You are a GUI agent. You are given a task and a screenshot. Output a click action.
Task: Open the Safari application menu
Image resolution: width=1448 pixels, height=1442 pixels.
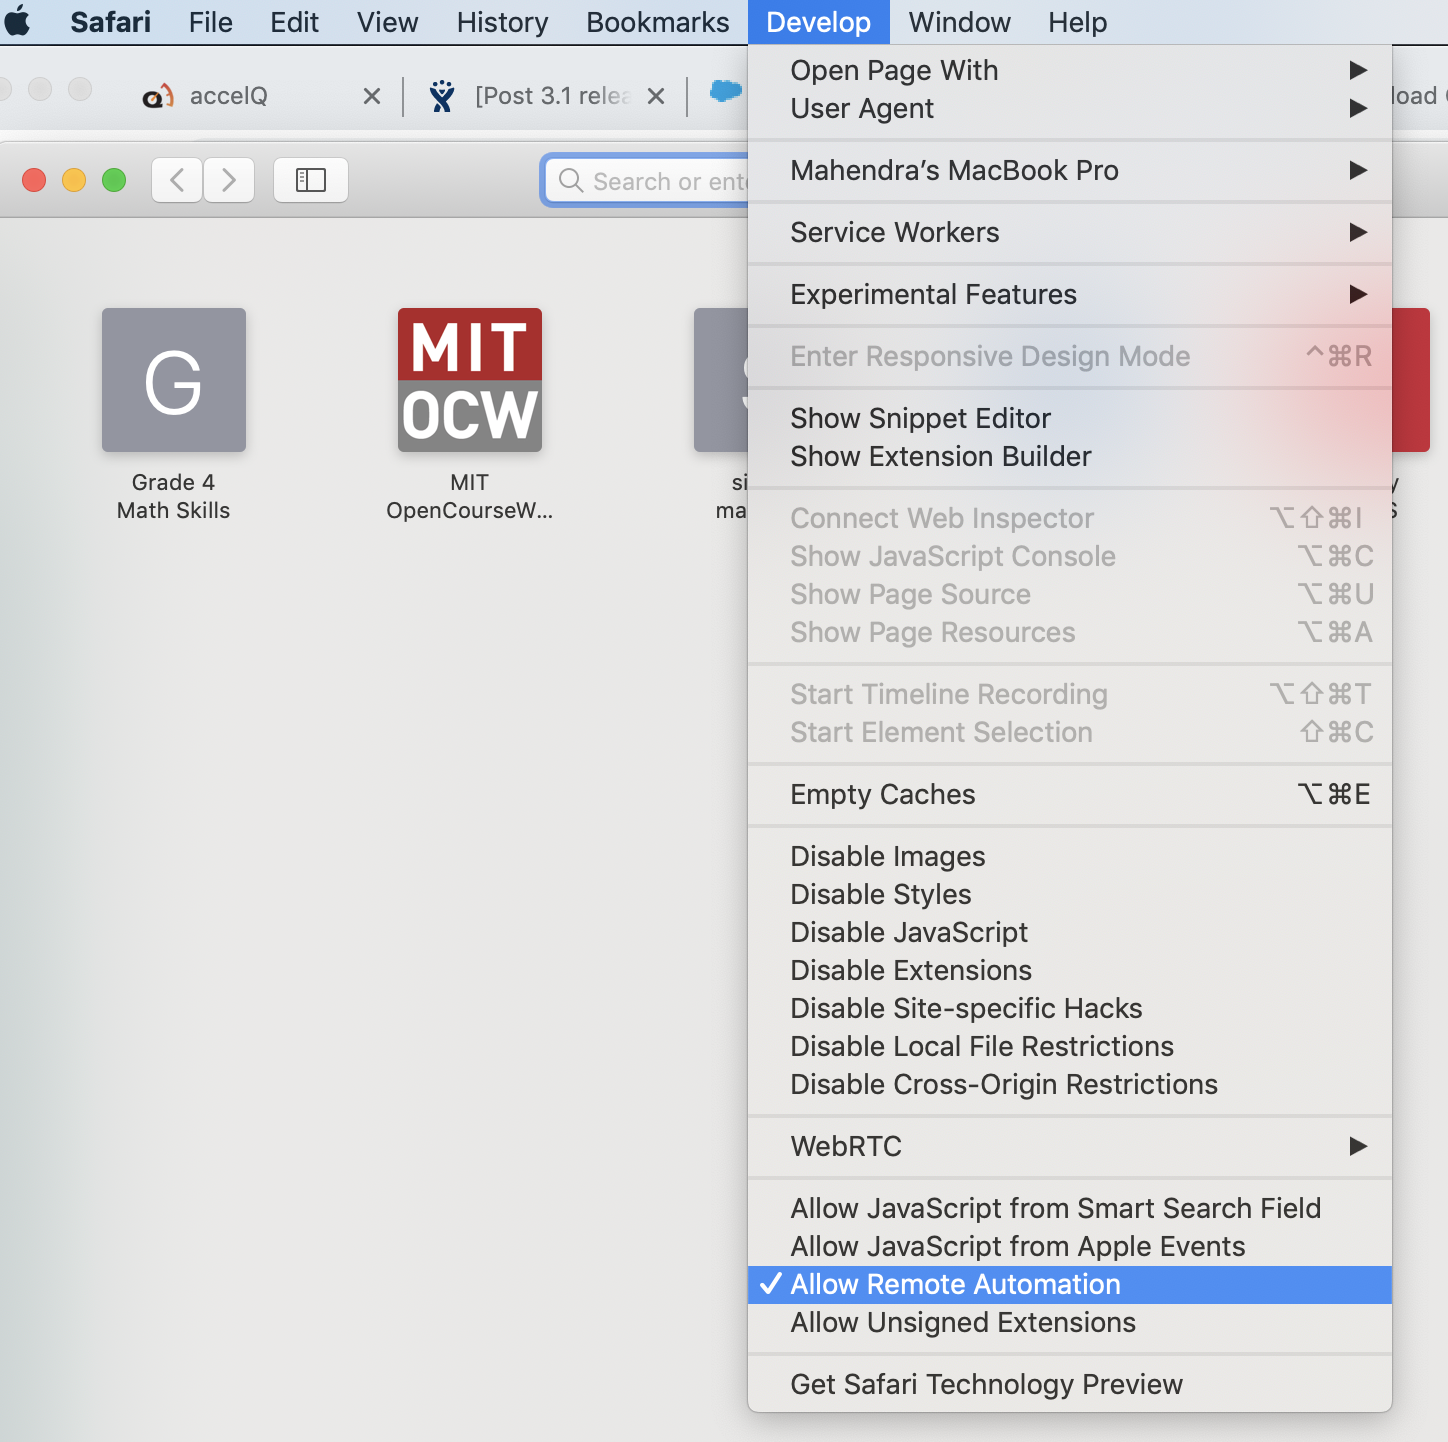(110, 22)
